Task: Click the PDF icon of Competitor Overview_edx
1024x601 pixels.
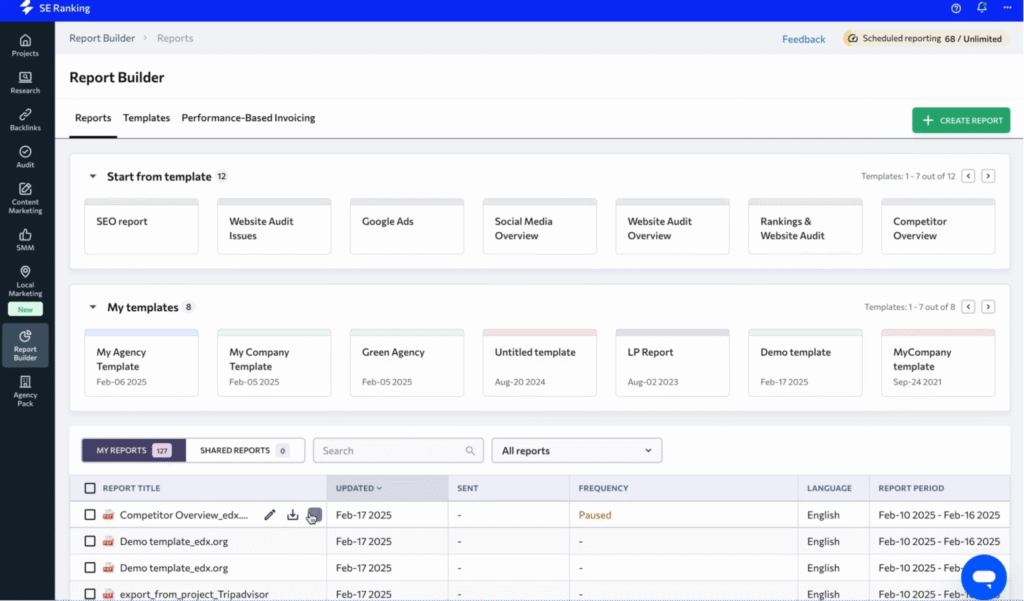Action: pyautogui.click(x=108, y=515)
